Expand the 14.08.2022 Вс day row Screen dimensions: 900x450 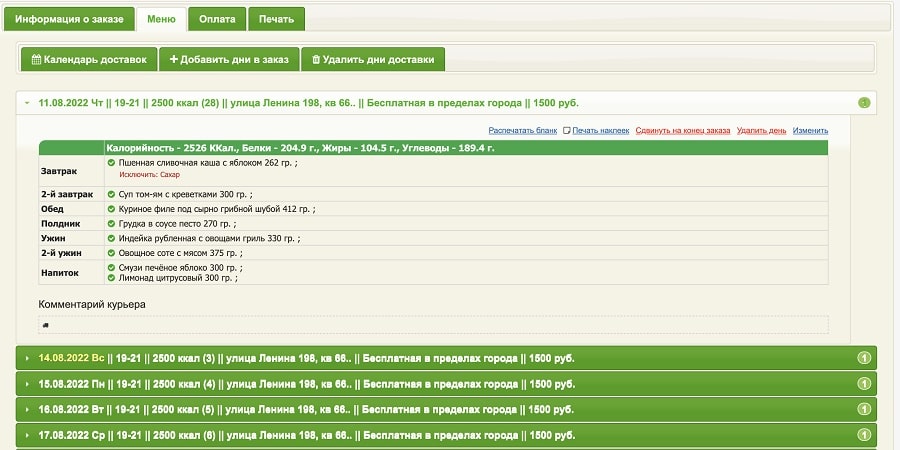(x=446, y=358)
